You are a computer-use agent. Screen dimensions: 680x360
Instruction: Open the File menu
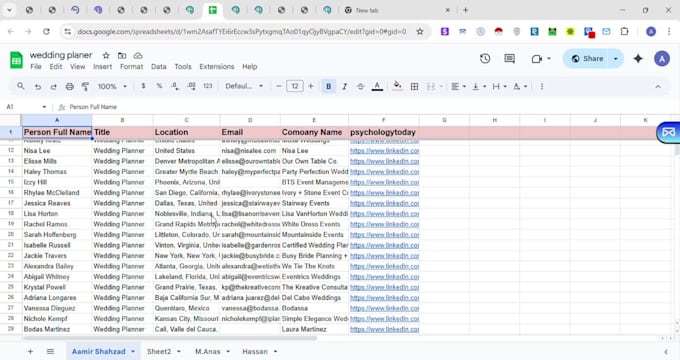click(x=36, y=67)
